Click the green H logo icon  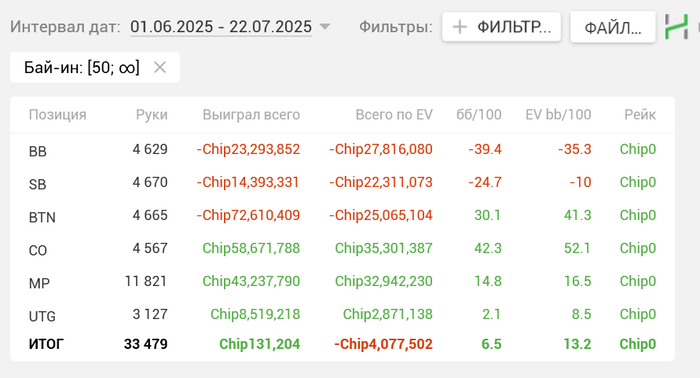point(676,27)
